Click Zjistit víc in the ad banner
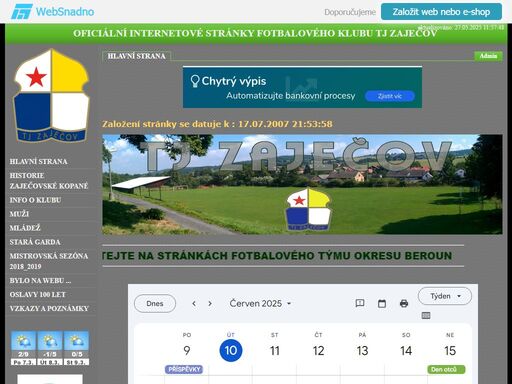512x384 pixels. coord(390,96)
